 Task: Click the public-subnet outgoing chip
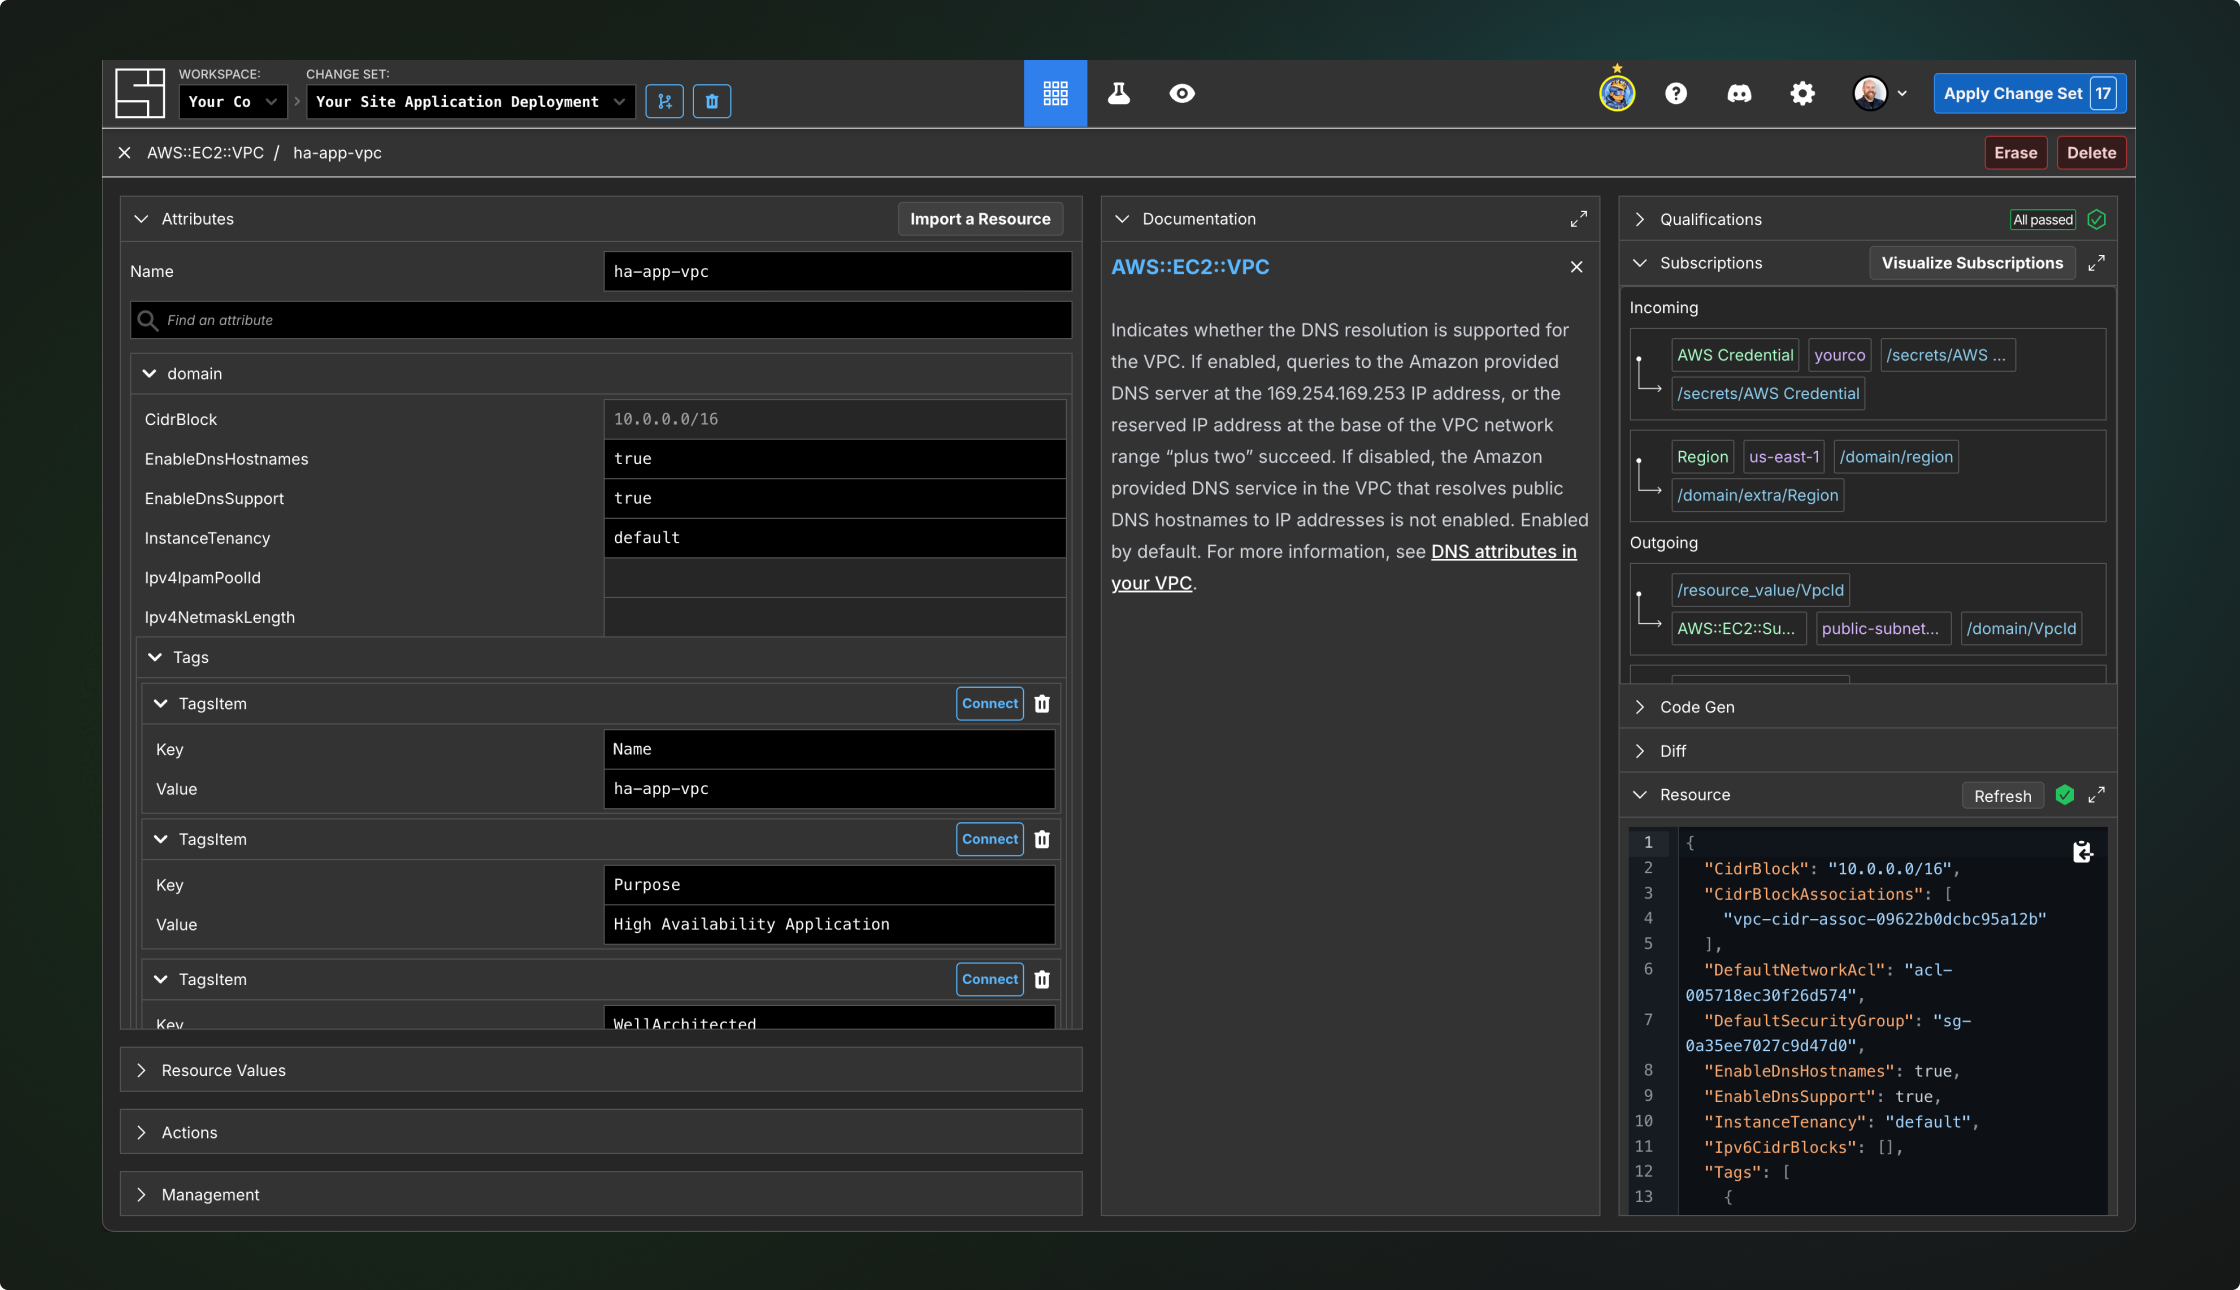click(1883, 629)
